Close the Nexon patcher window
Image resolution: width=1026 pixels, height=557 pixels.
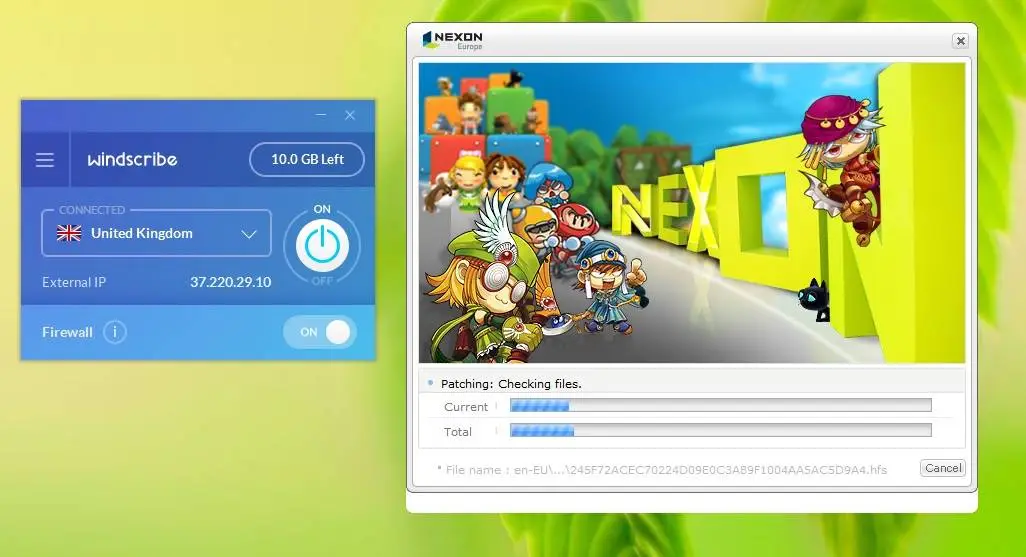(960, 41)
